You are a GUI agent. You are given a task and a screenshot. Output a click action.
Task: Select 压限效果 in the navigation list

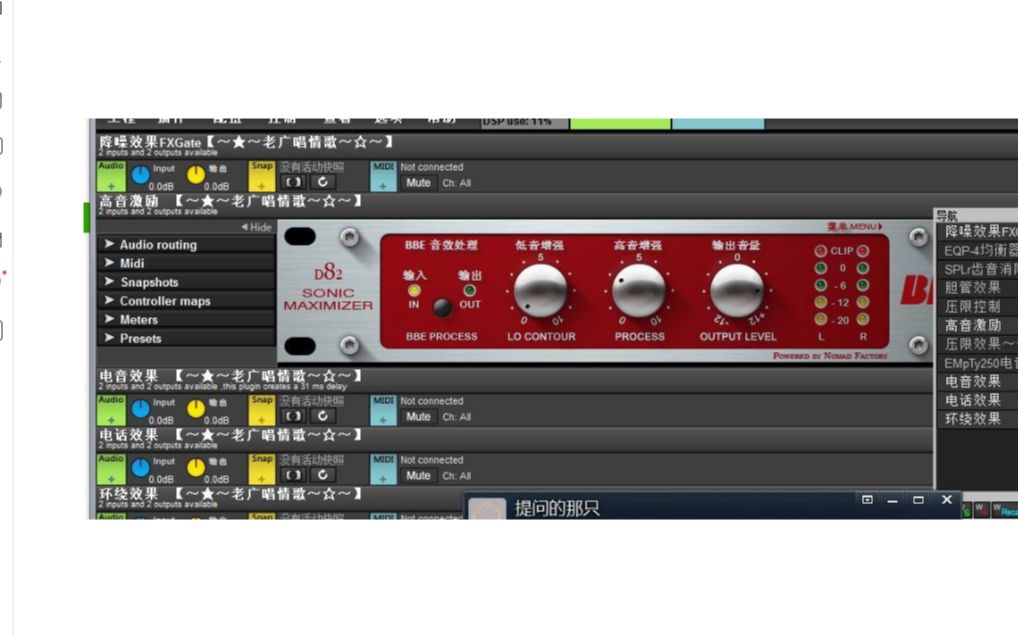(978, 344)
